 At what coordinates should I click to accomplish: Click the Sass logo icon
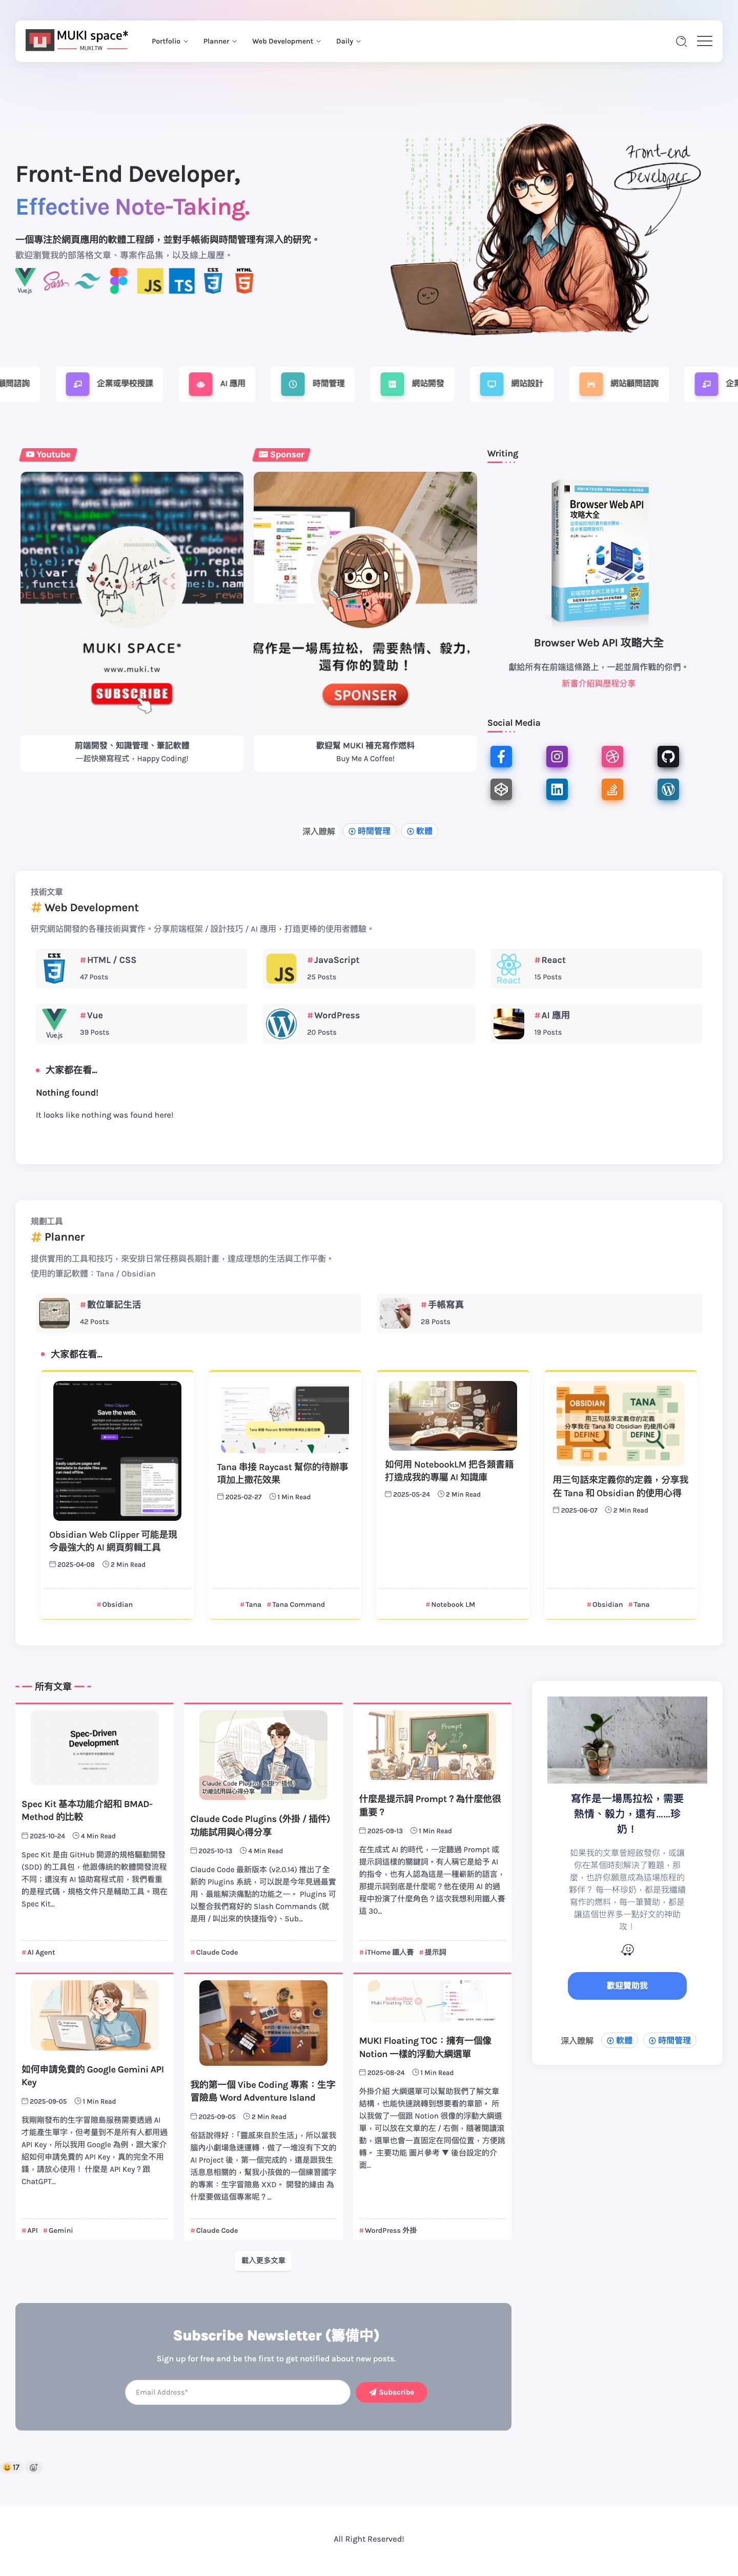(56, 282)
